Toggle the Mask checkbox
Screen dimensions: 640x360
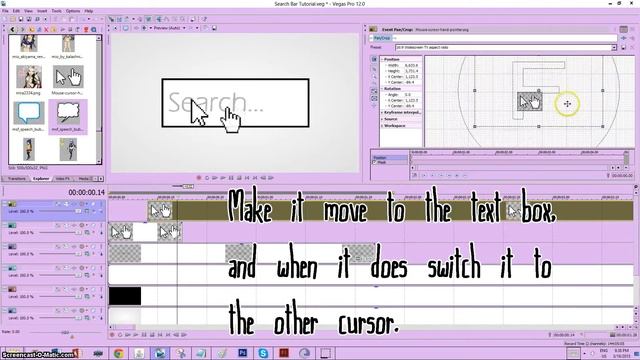point(374,162)
